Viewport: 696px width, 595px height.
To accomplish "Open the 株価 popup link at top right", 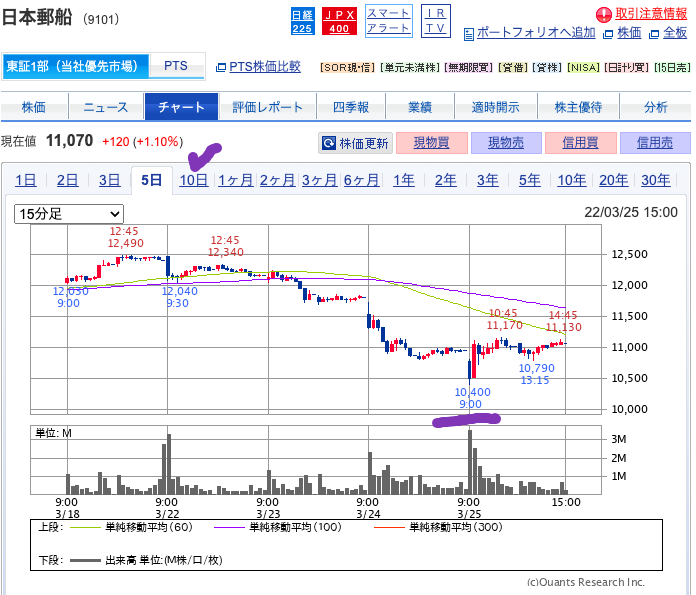I will pos(629,33).
